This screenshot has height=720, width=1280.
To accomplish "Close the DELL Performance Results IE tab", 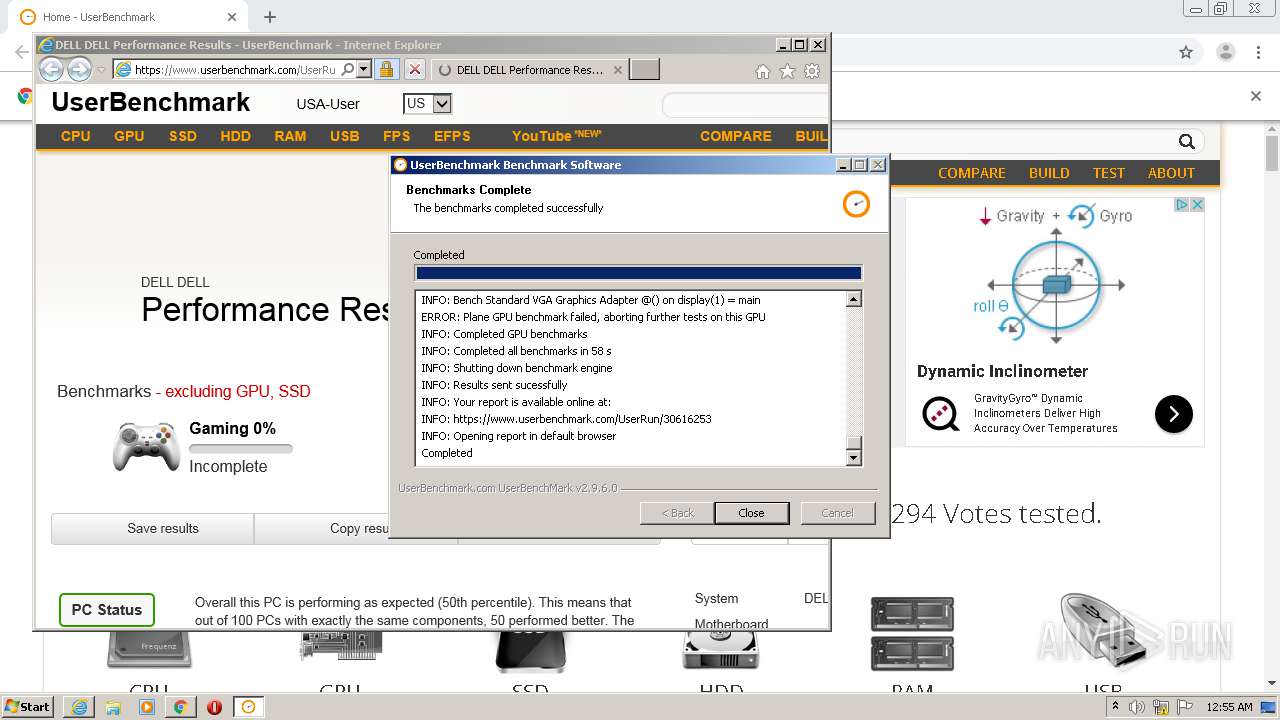I will (x=618, y=70).
